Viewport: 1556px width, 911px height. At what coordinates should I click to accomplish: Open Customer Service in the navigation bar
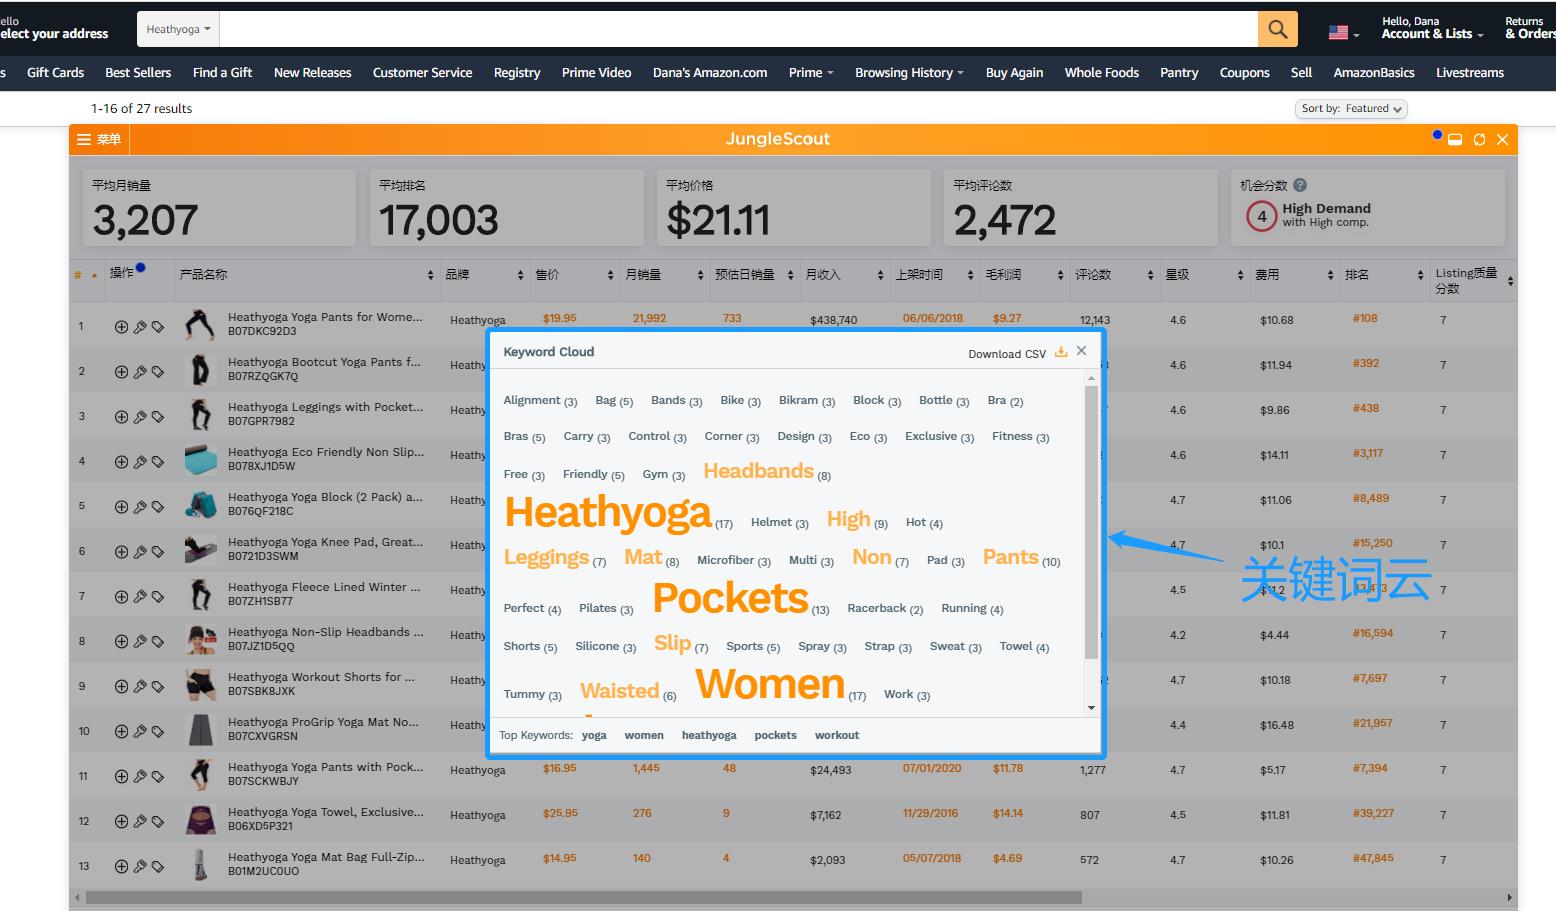tap(422, 72)
